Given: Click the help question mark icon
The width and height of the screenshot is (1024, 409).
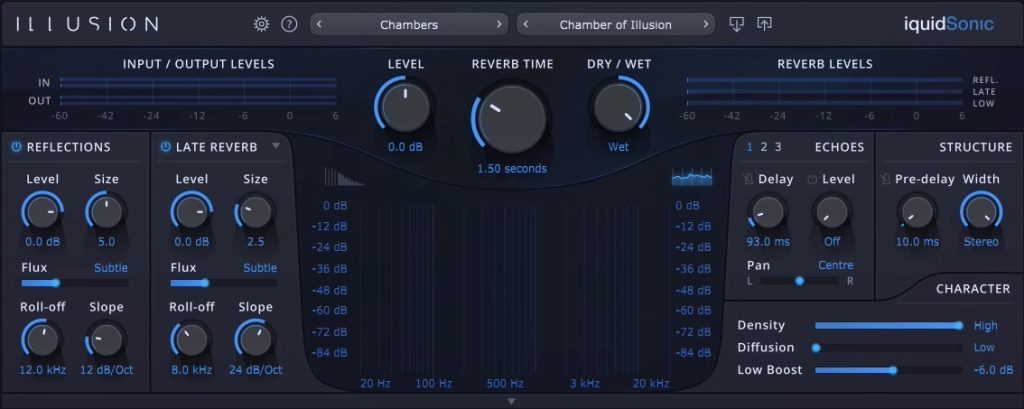Looking at the screenshot, I should coord(289,24).
